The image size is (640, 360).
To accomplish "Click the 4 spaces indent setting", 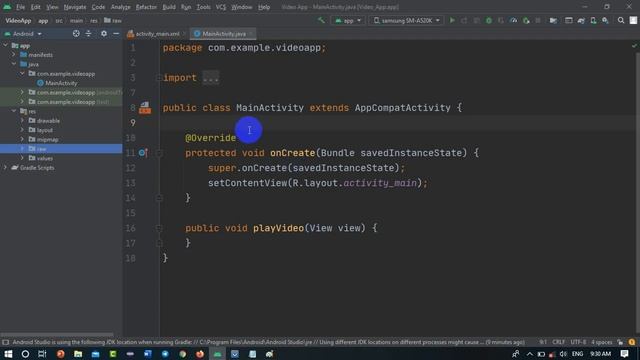I will click(602, 342).
